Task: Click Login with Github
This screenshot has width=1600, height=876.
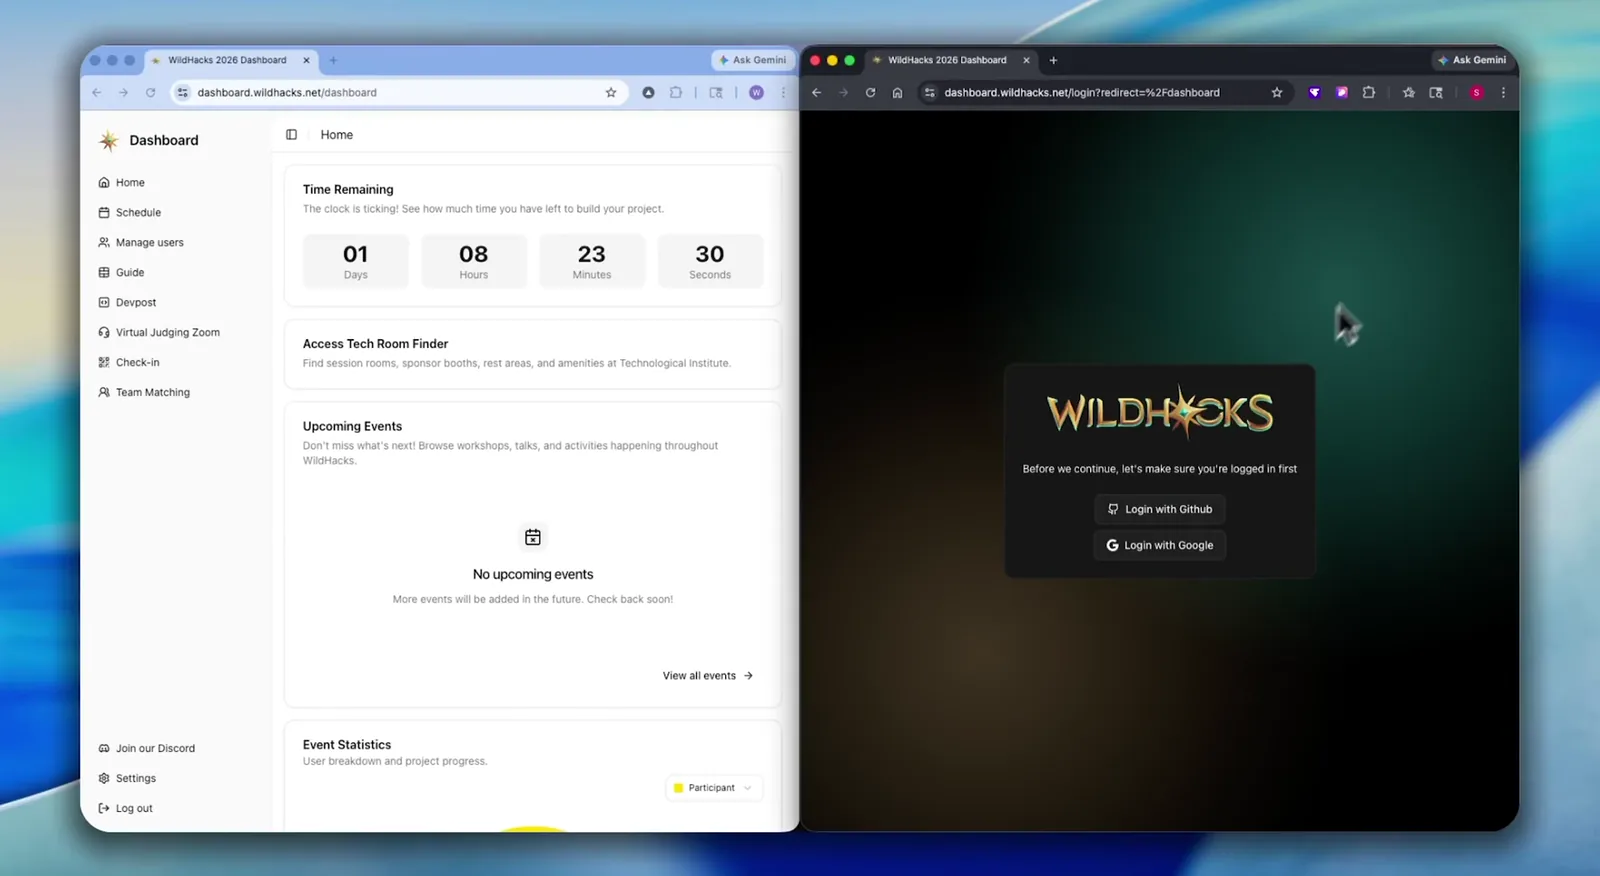Action: click(x=1160, y=509)
